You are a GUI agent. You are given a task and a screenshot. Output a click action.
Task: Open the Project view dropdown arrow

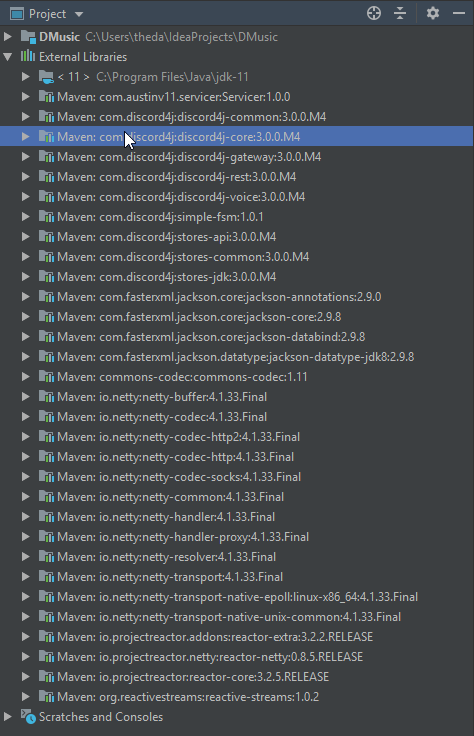click(79, 14)
